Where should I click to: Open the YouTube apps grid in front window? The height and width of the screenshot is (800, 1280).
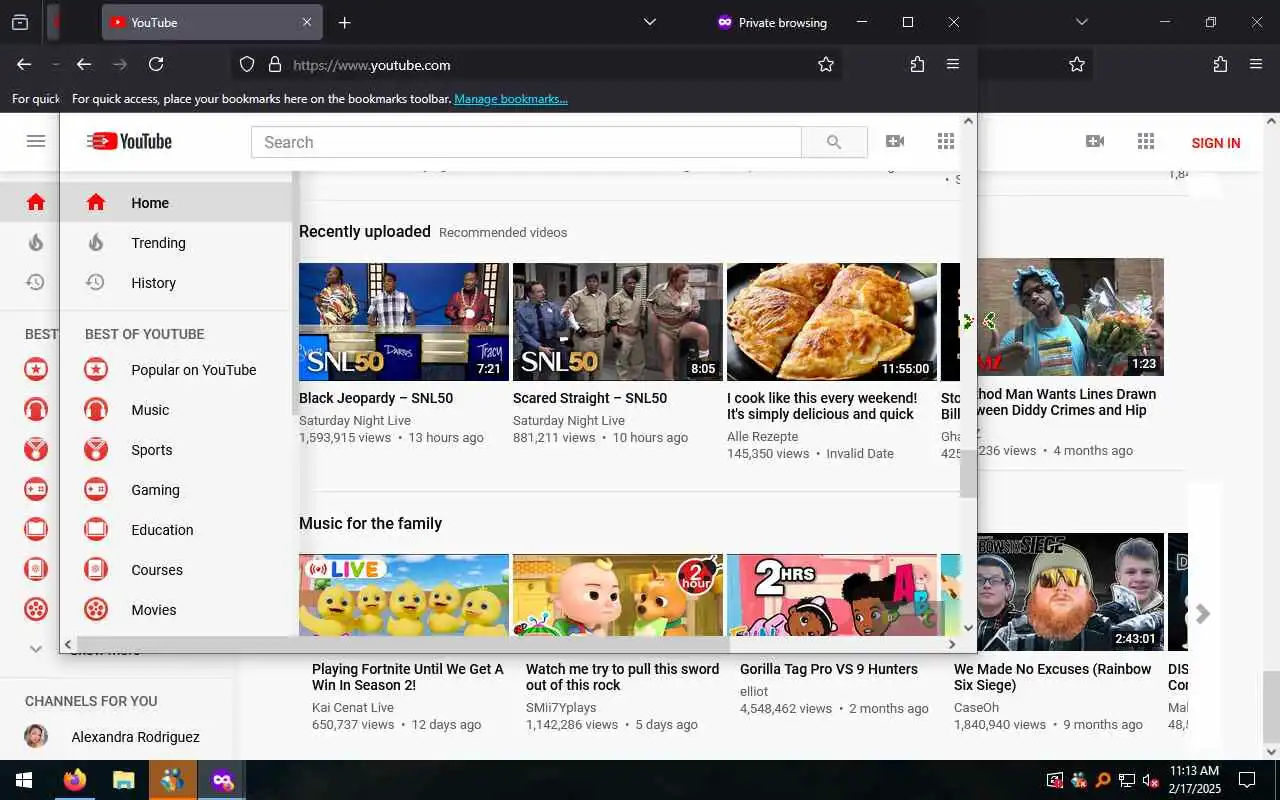(x=946, y=142)
